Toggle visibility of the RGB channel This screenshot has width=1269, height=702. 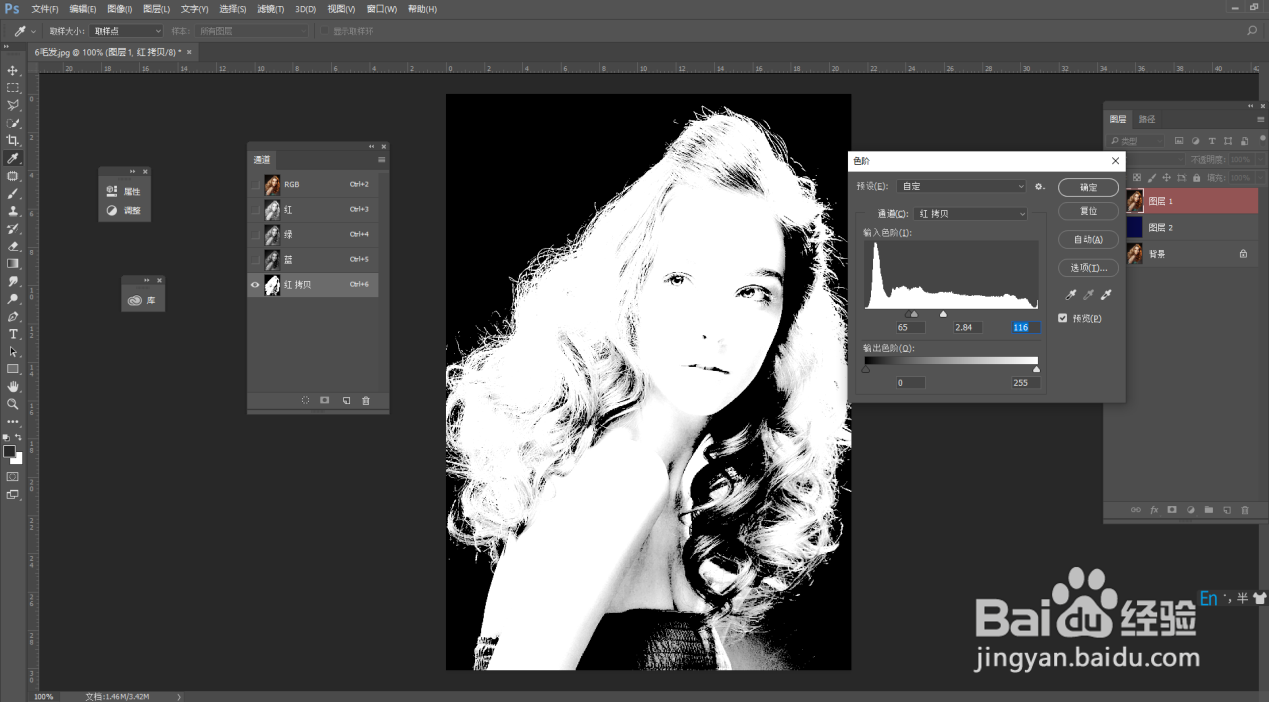coord(255,185)
